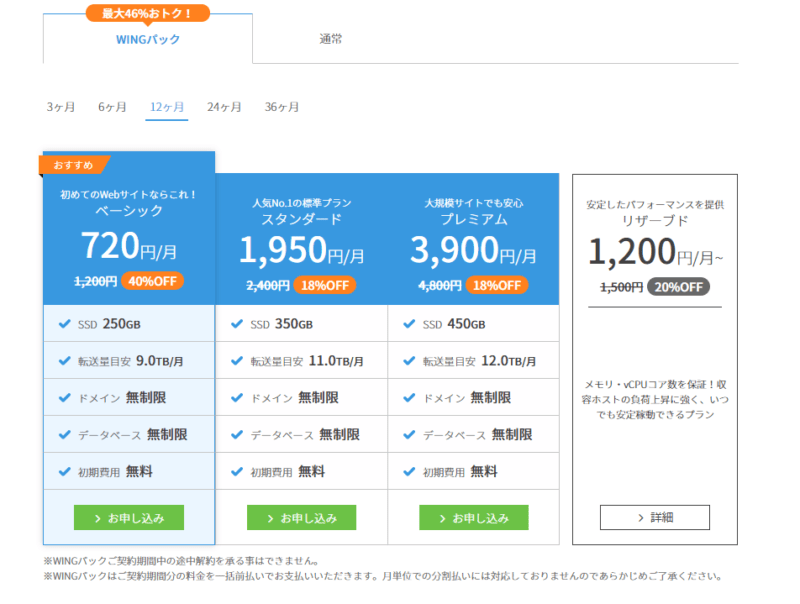Click the データベース checkmark in プレミアム column
The width and height of the screenshot is (800, 604).
pos(409,435)
